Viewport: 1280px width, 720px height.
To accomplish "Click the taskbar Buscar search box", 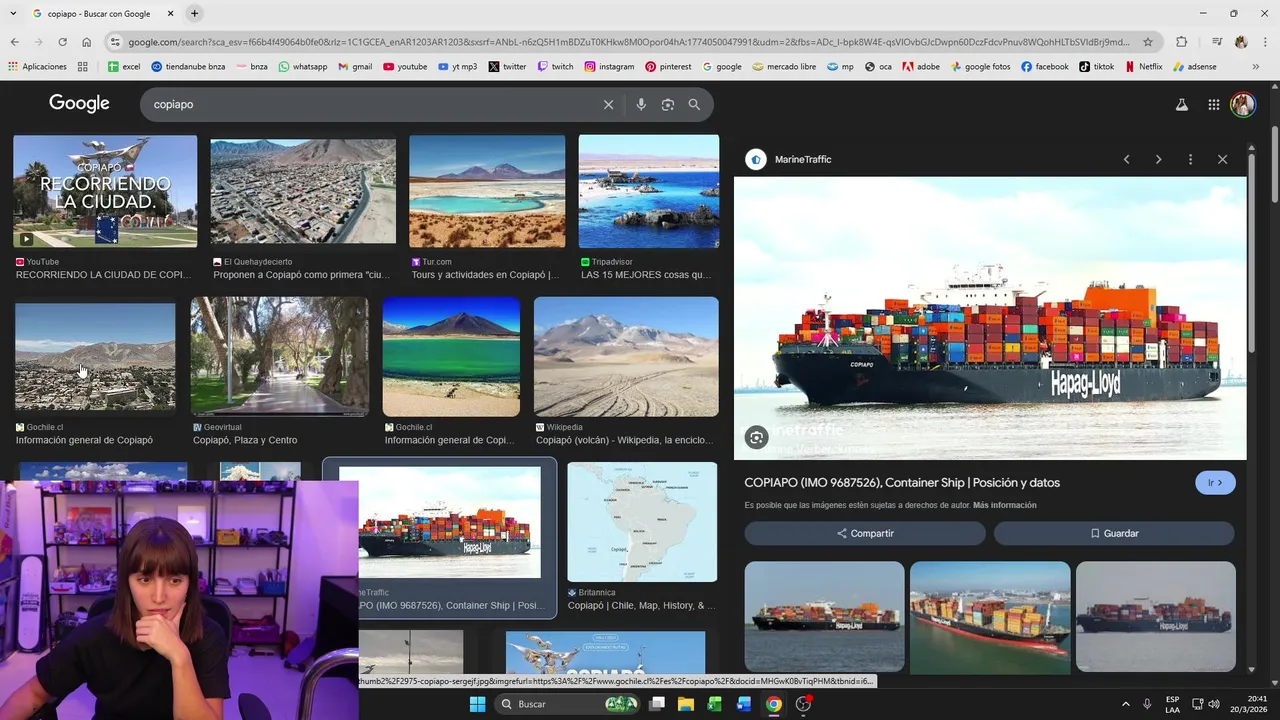I will tap(569, 704).
